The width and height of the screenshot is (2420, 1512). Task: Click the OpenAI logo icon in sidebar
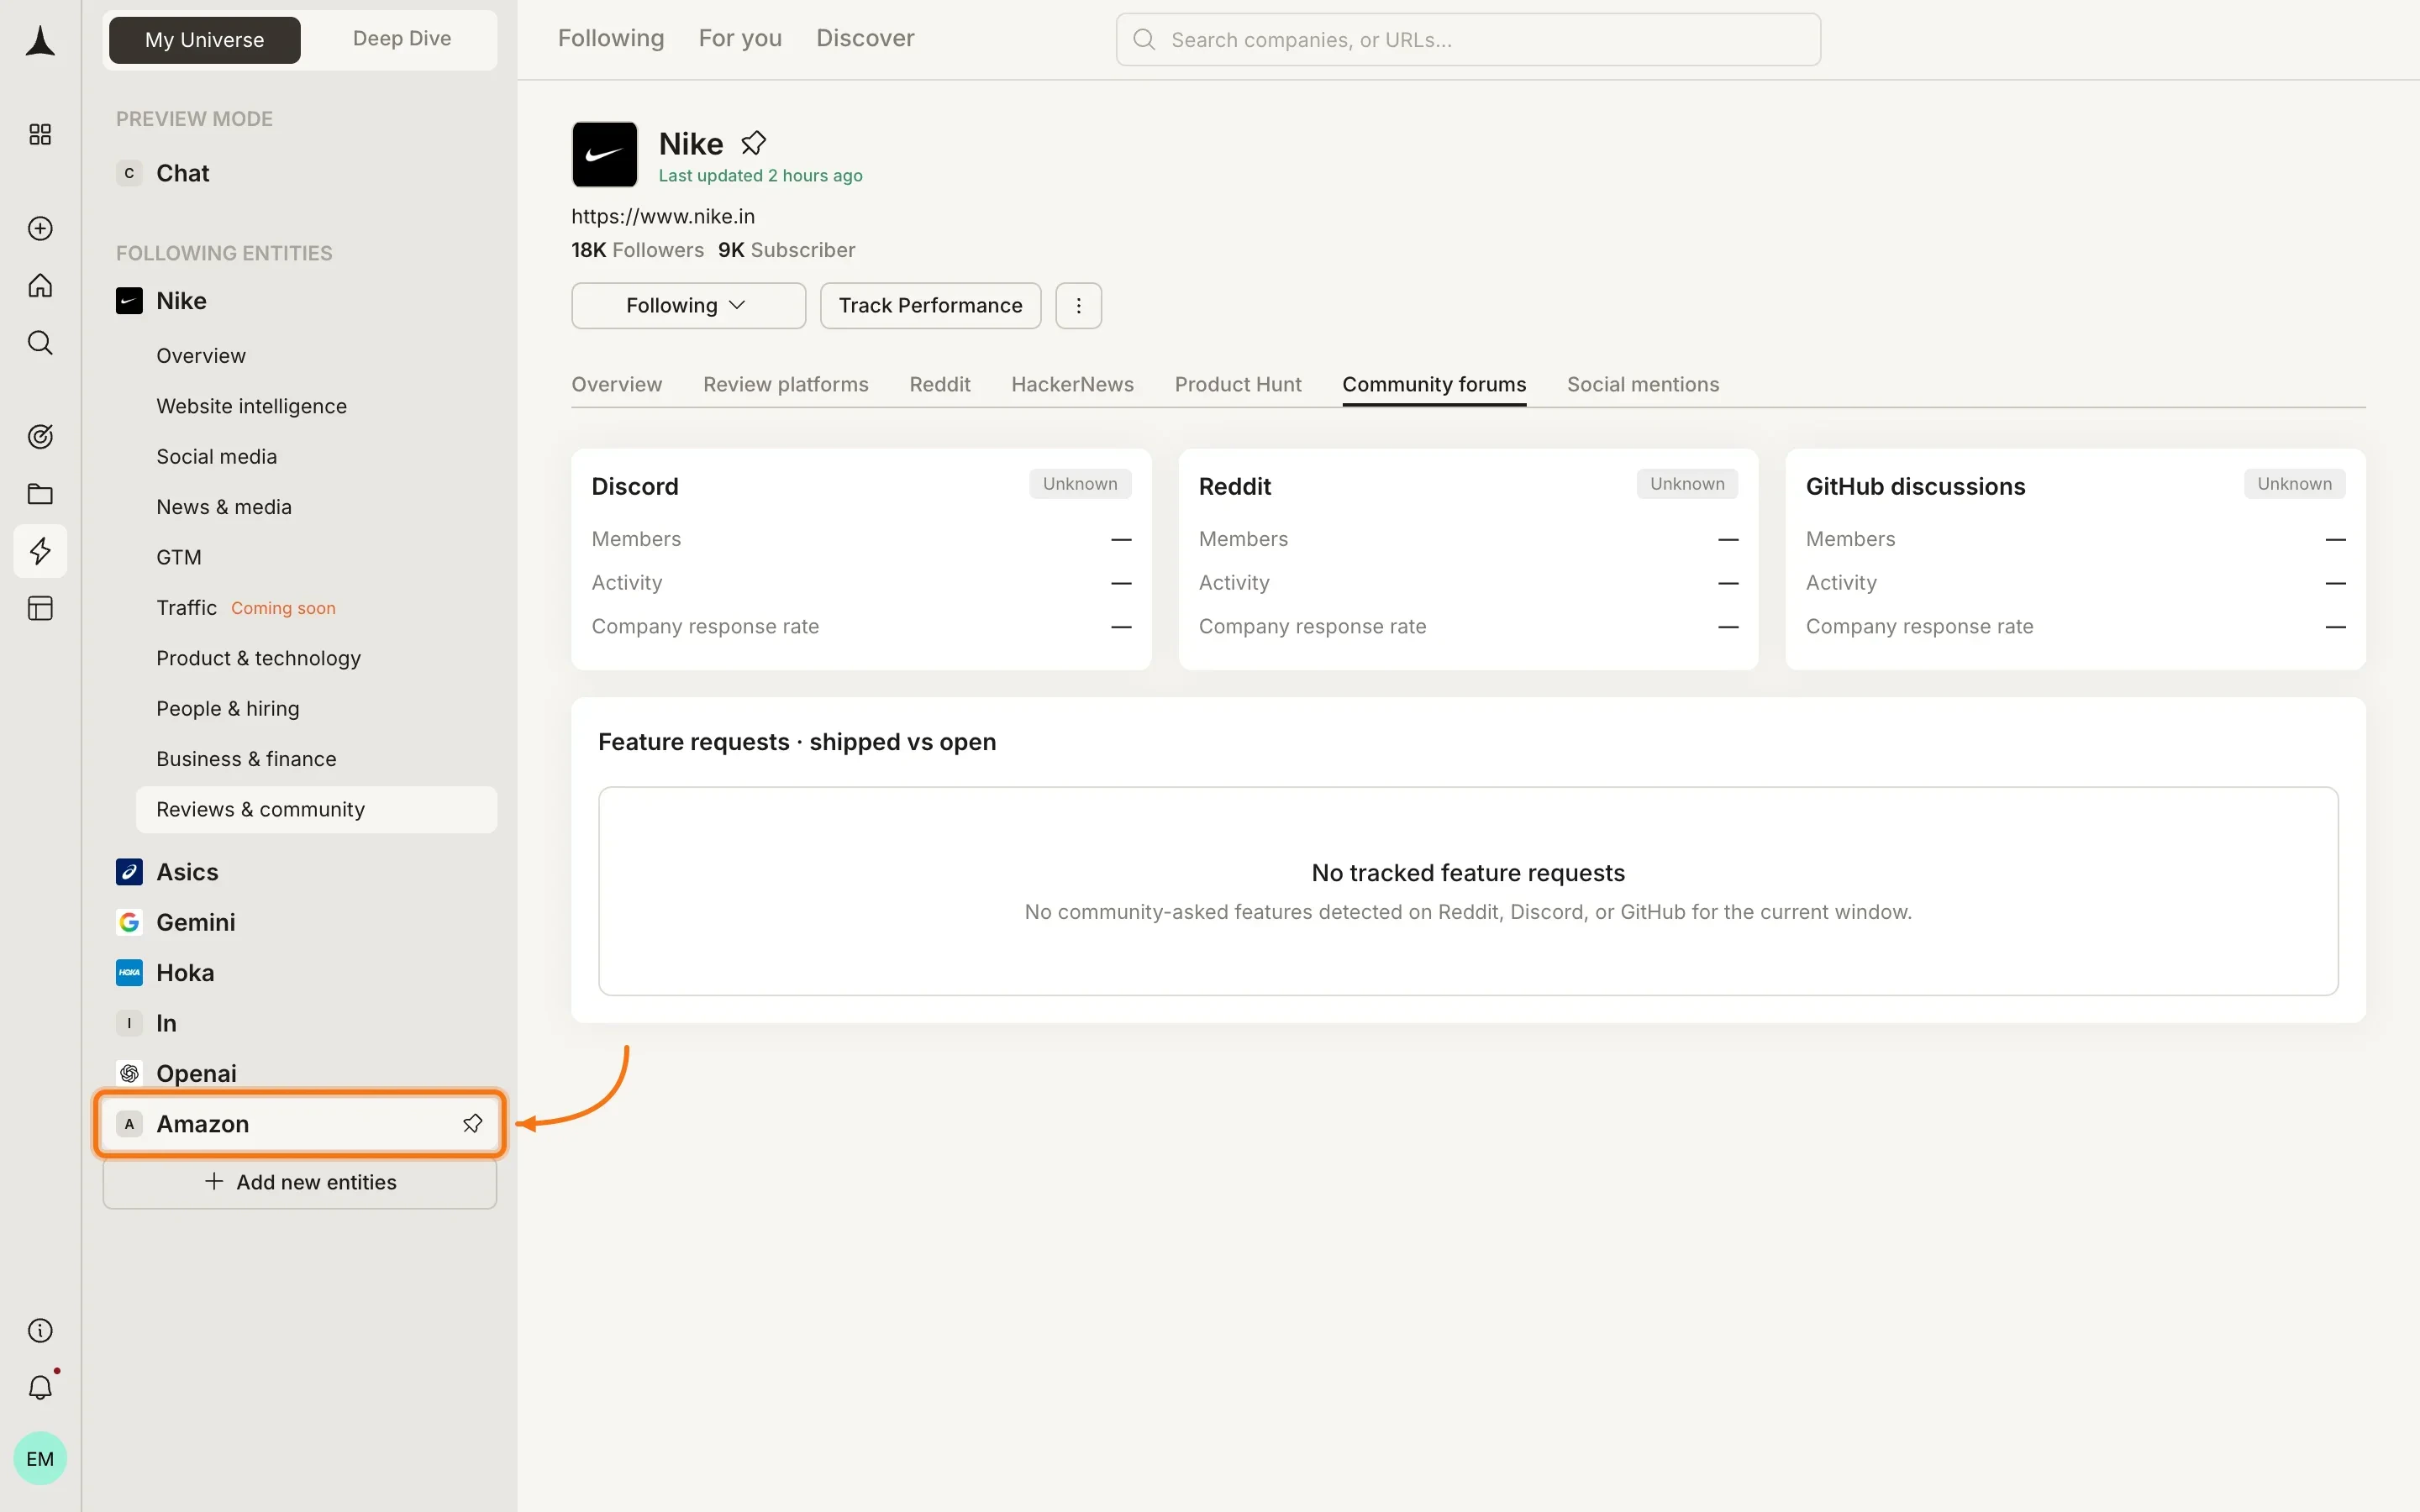(129, 1073)
